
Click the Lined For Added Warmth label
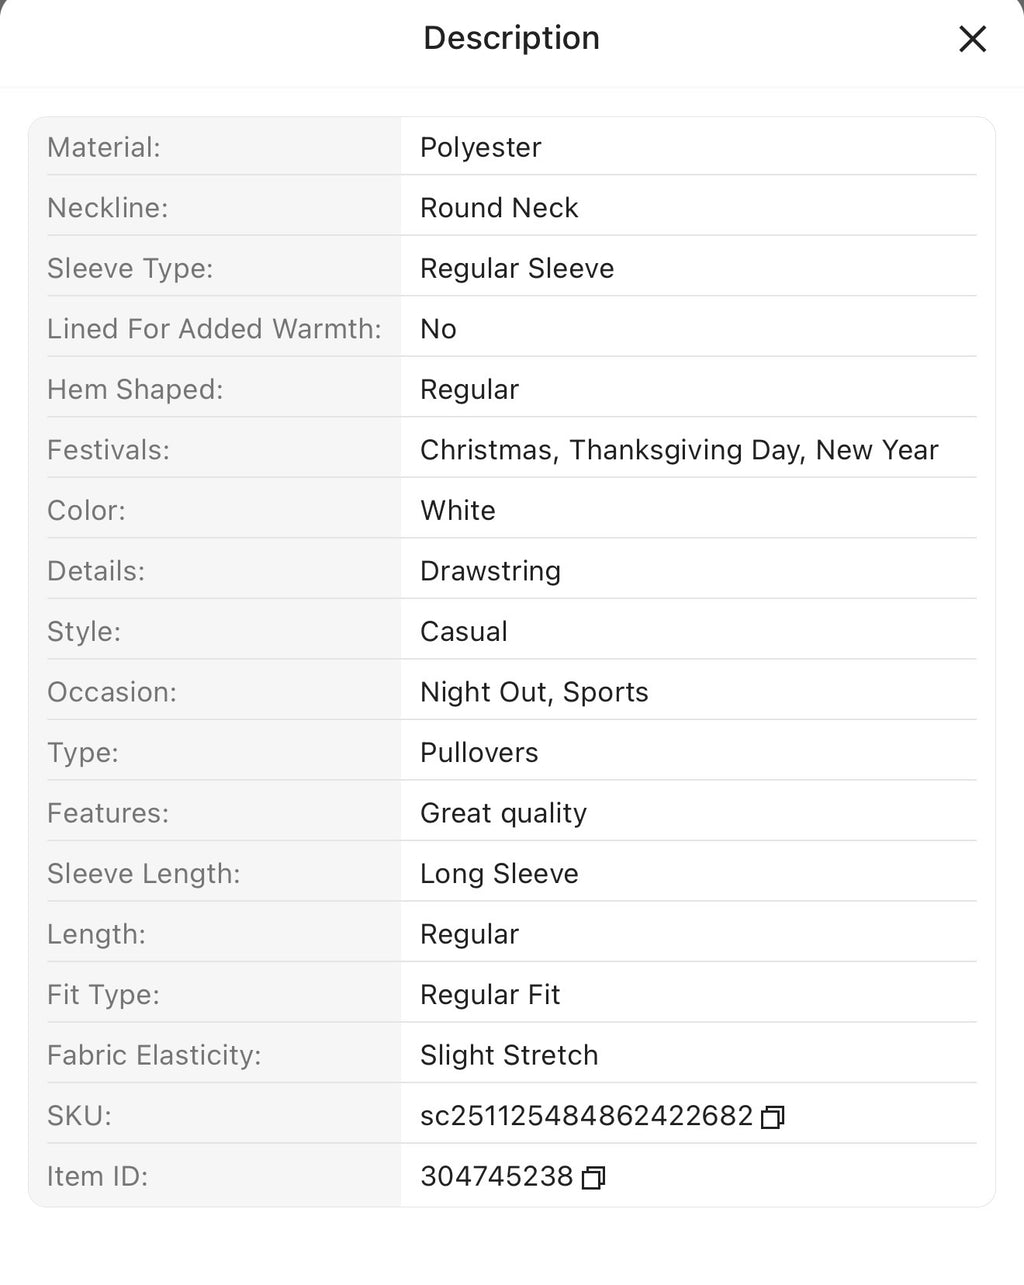coord(214,329)
